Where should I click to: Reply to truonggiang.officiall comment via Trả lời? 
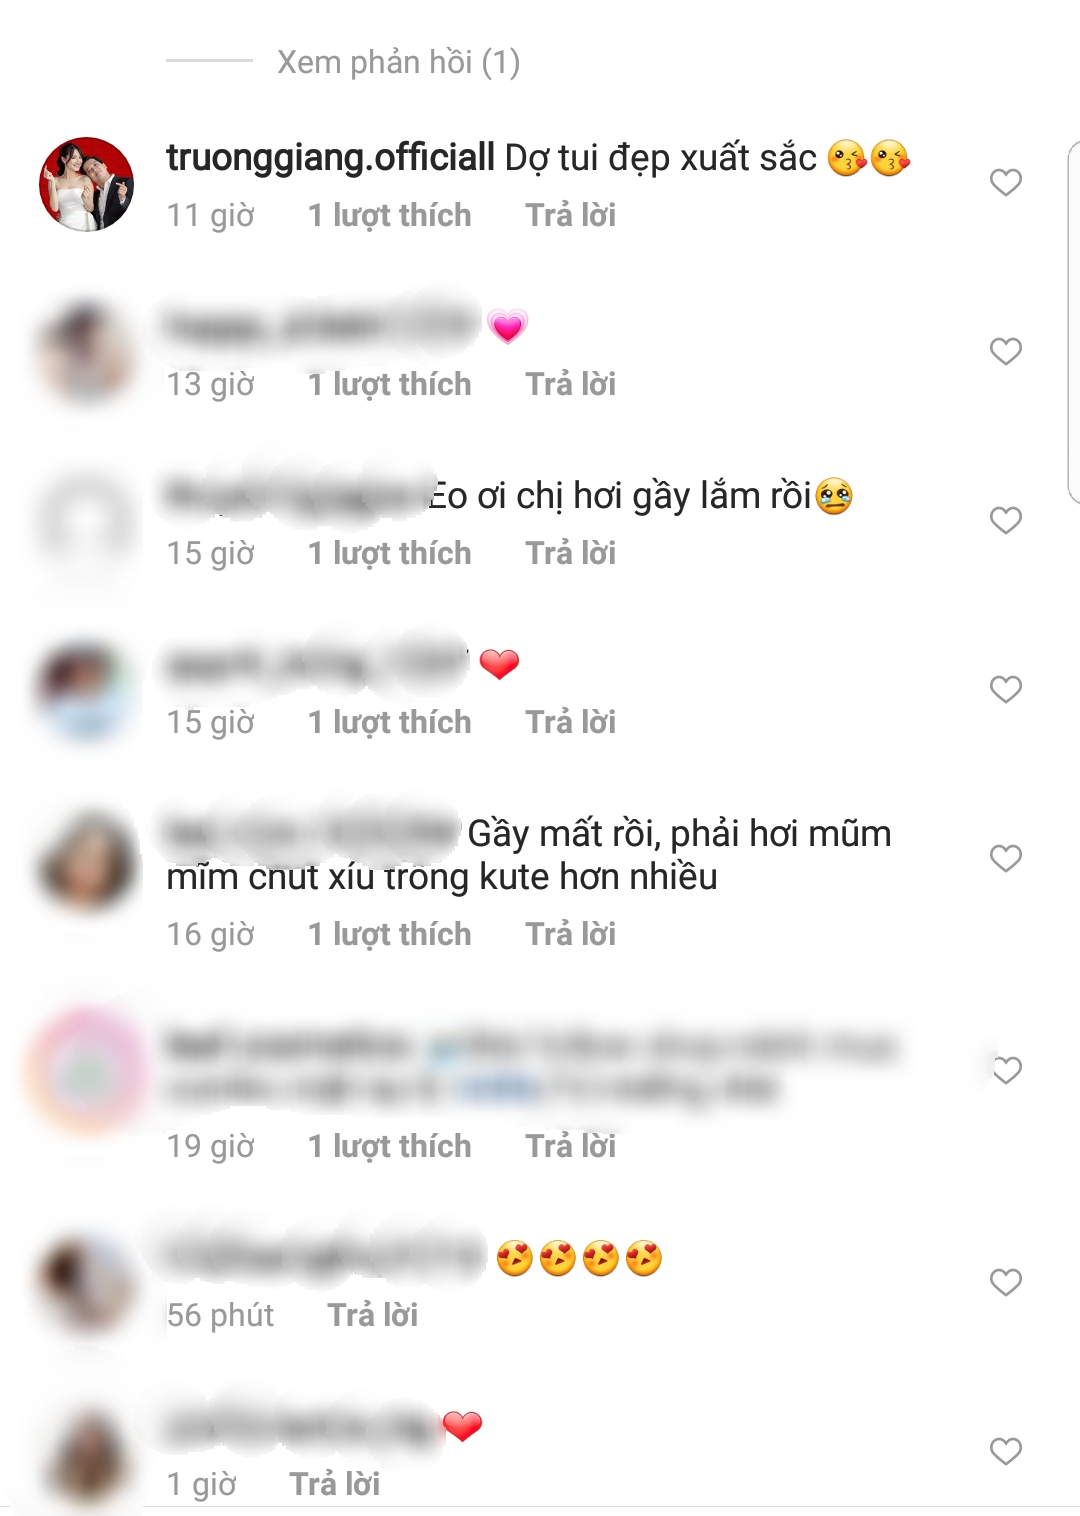(571, 215)
